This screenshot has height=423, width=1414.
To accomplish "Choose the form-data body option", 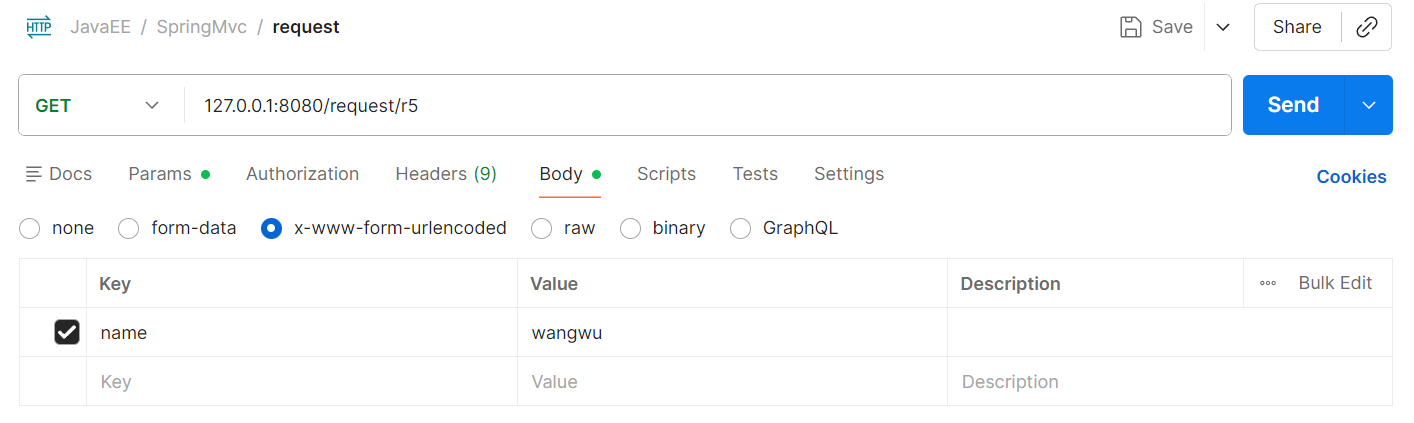I will (129, 228).
